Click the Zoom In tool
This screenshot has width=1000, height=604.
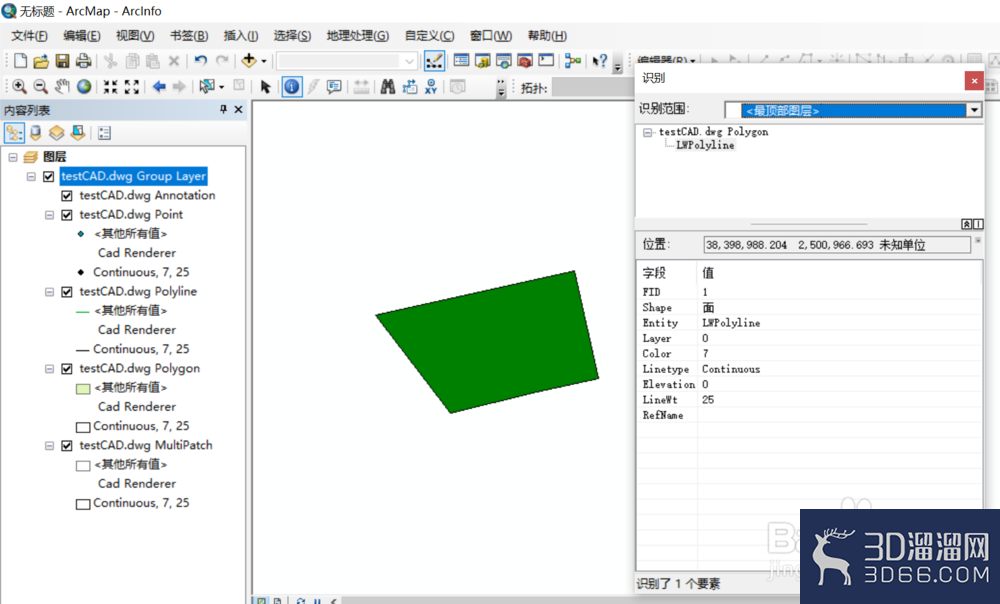click(20, 87)
